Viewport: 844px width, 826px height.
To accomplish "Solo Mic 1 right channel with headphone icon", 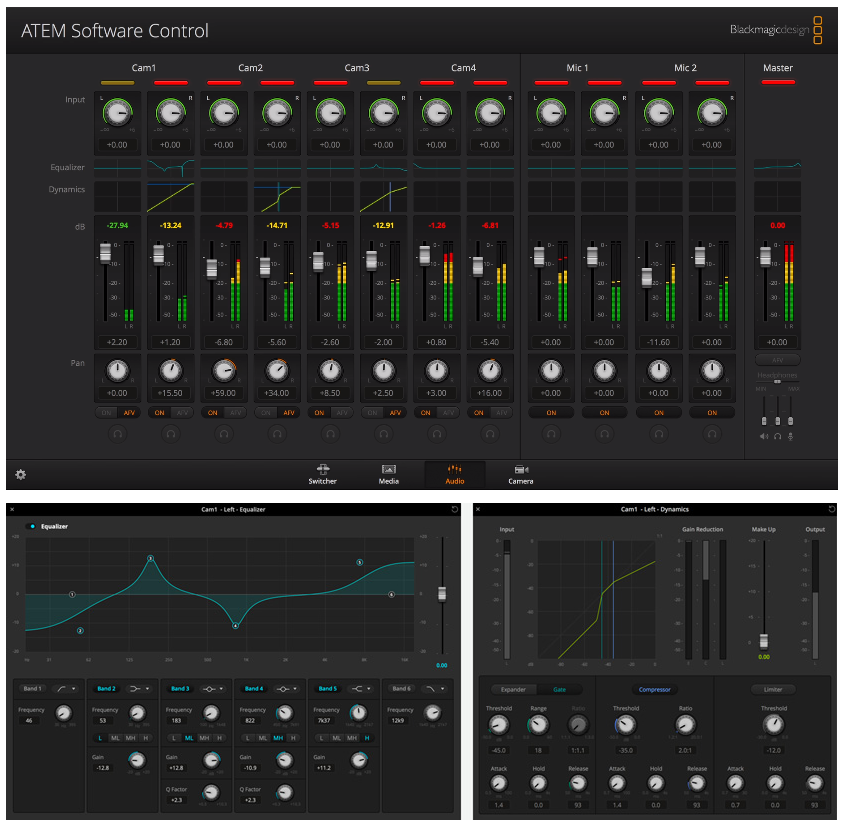I will [604, 433].
